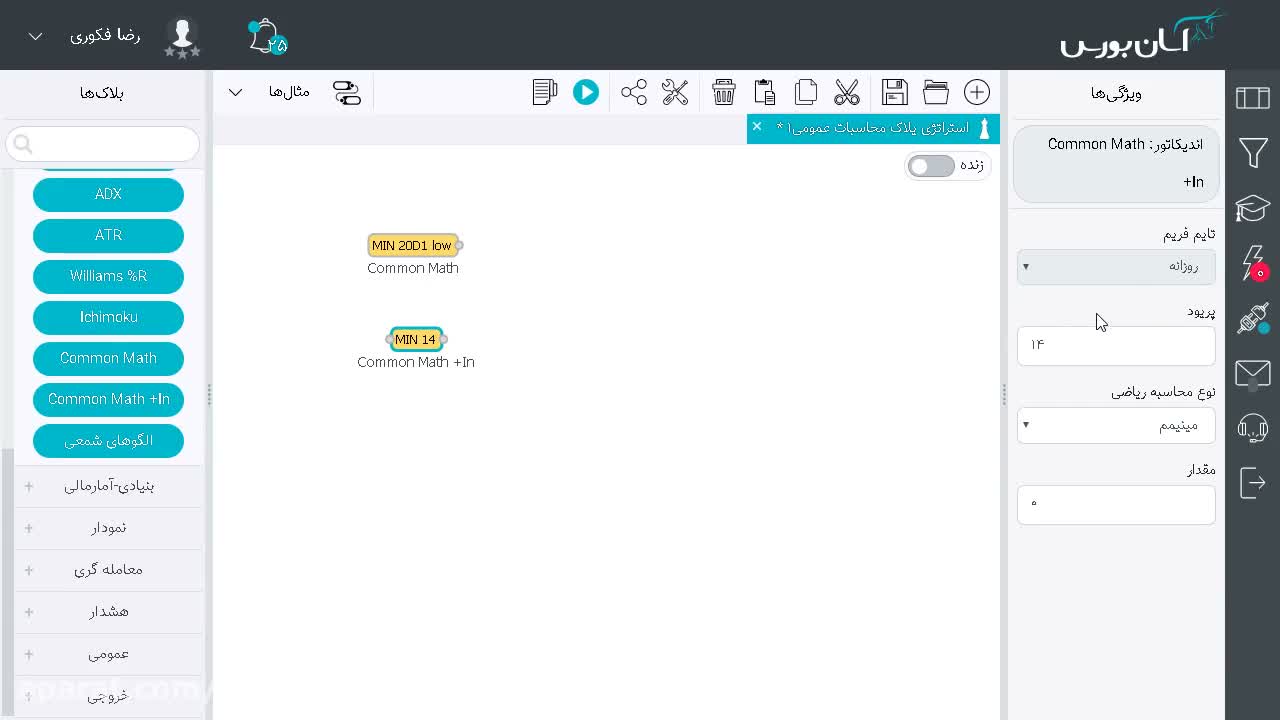Open the نوع محاسبه ریاضی مینیمم dropdown
Image resolution: width=1280 pixels, height=720 pixels.
[x=1116, y=425]
